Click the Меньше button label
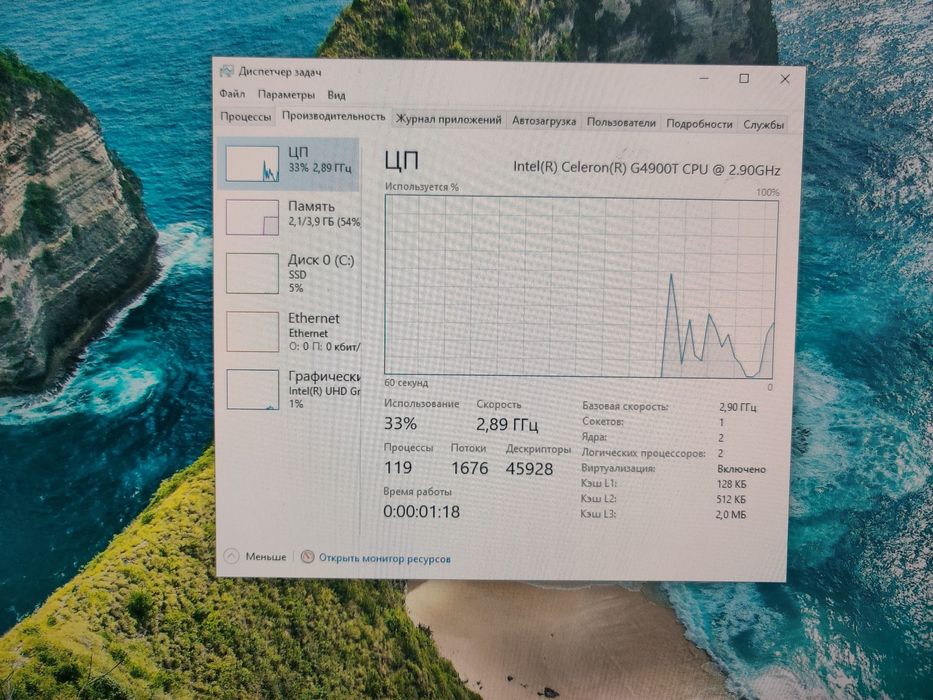933x700 pixels. [x=265, y=557]
